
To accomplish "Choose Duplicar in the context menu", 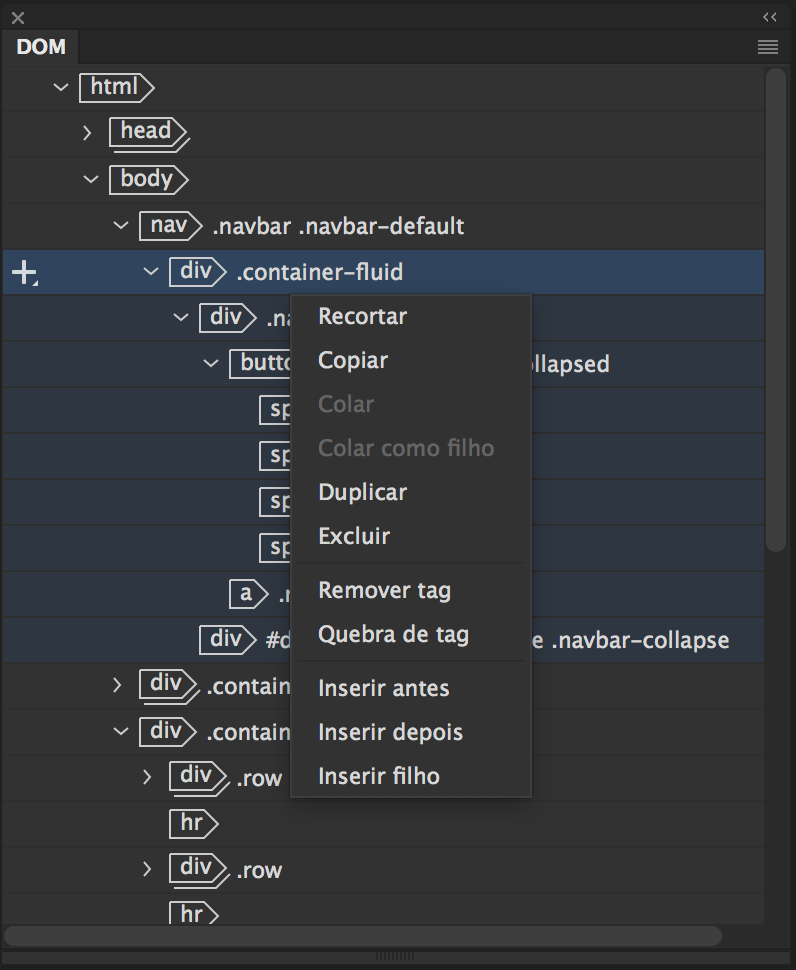I will point(362,492).
